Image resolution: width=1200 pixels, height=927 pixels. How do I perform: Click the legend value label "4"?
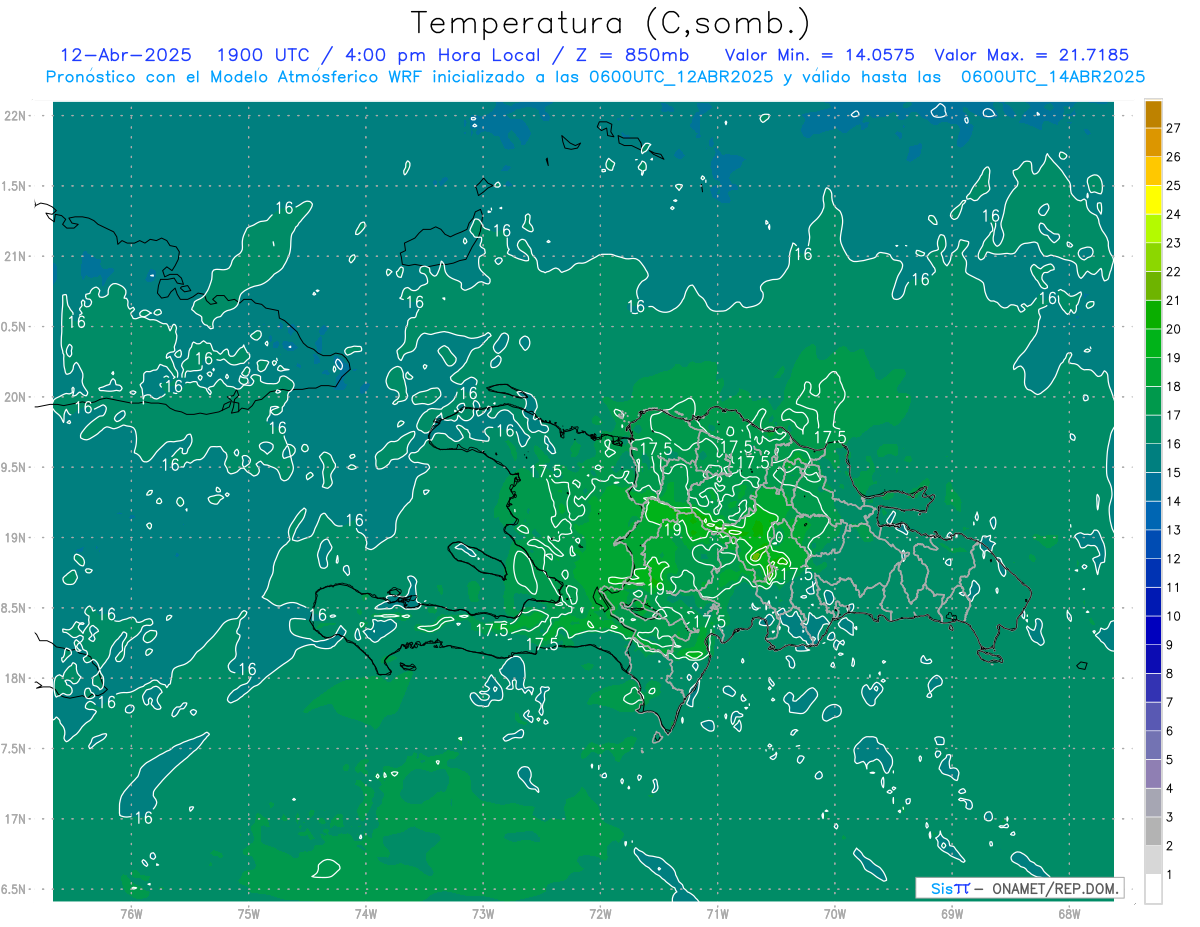1170,788
